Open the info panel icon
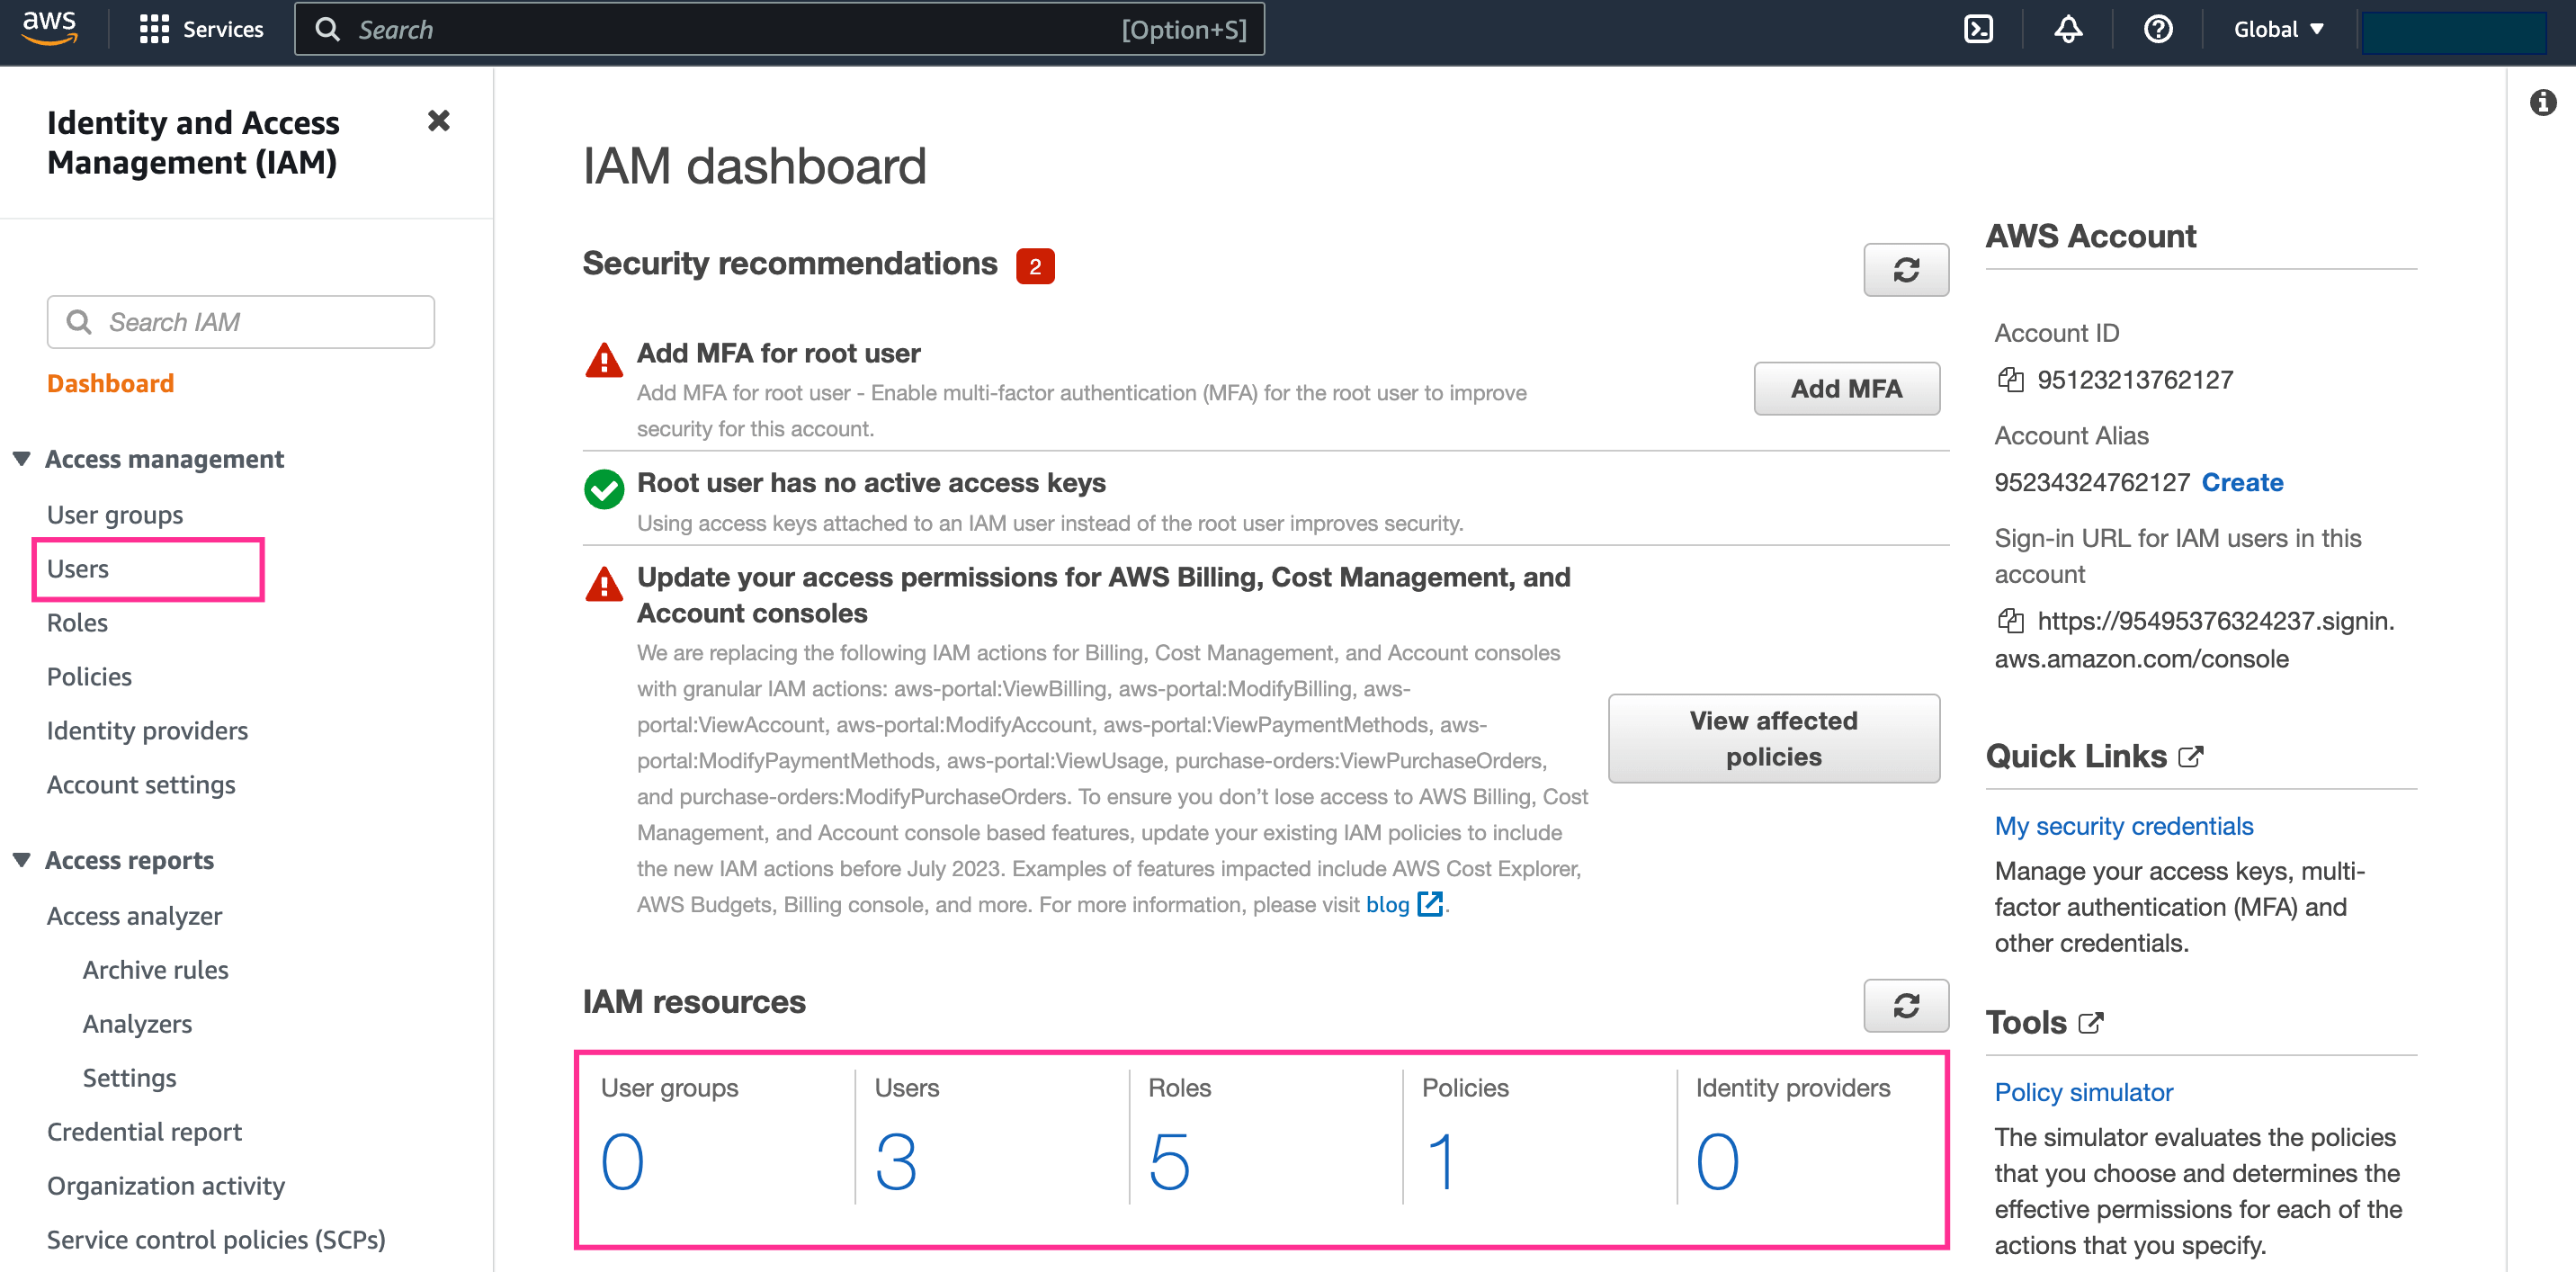Viewport: 2576px width, 1272px height. tap(2543, 102)
